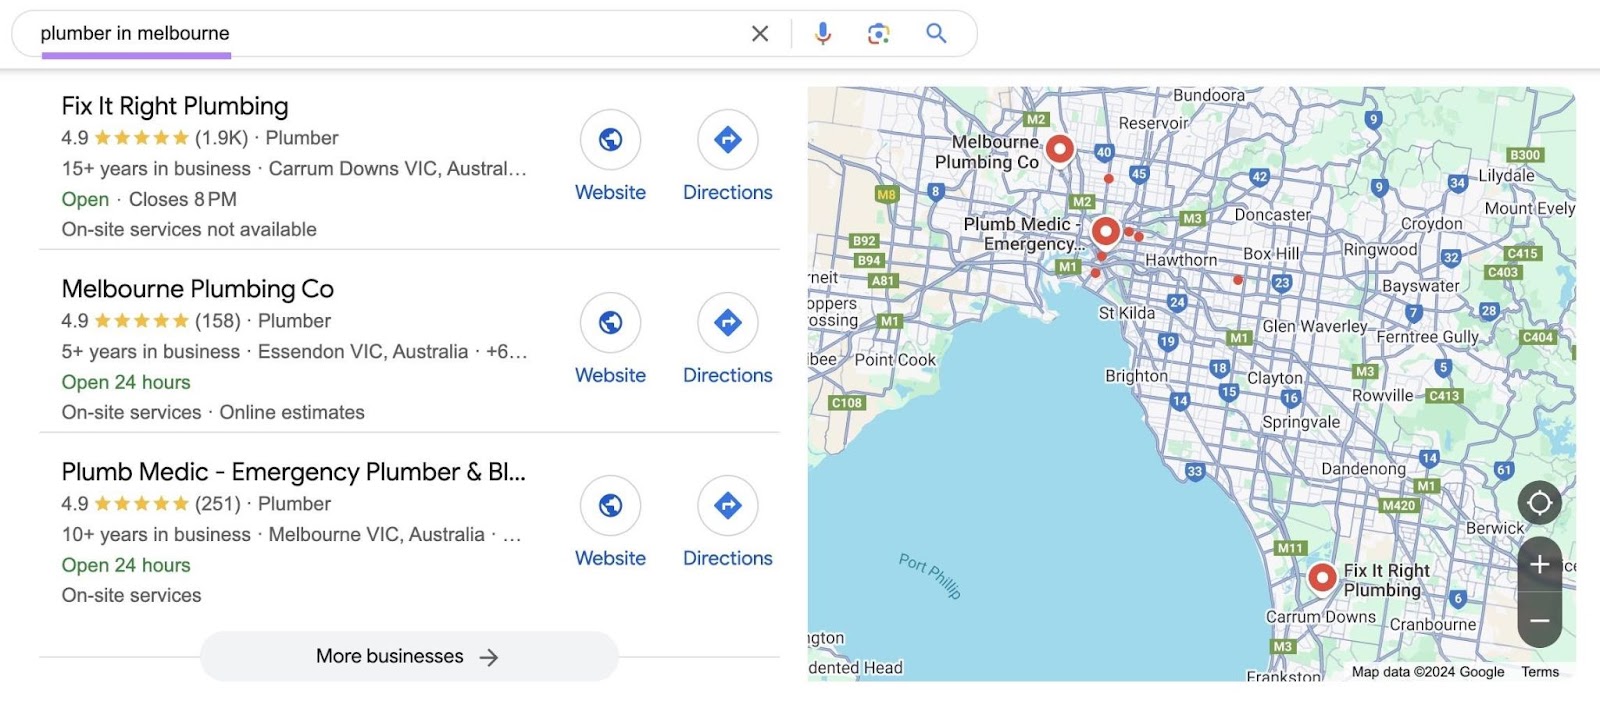Get directions to Fix It Right Plumbing

pos(728,140)
